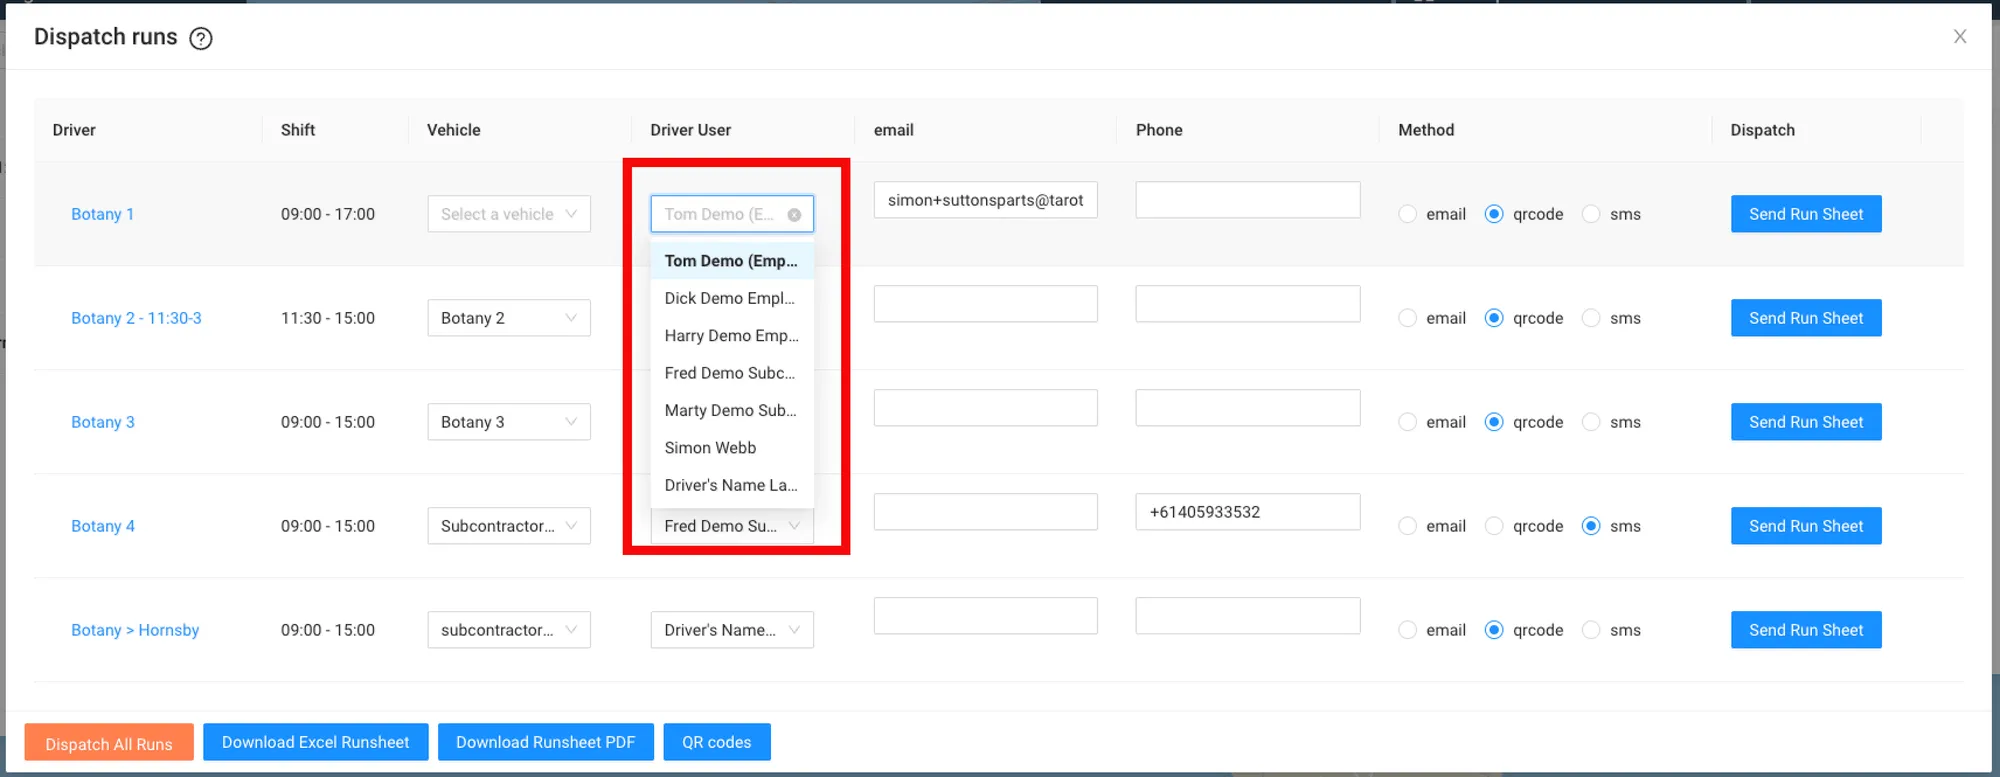Image resolution: width=2000 pixels, height=777 pixels.
Task: Open QR codes
Action: pos(717,742)
